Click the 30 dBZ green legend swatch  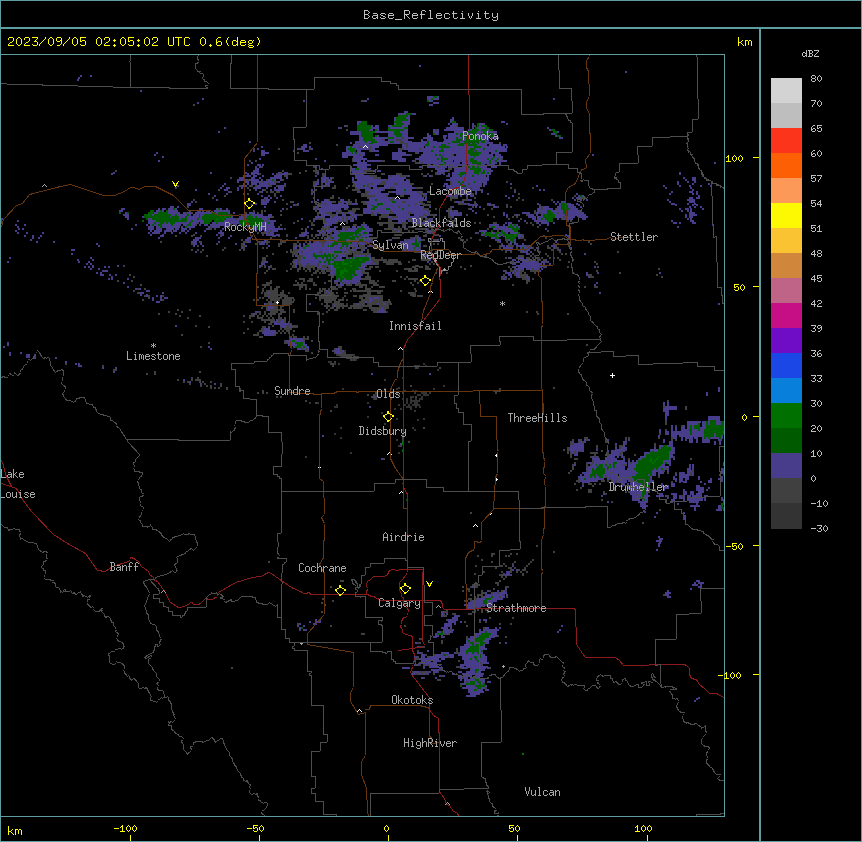(786, 416)
